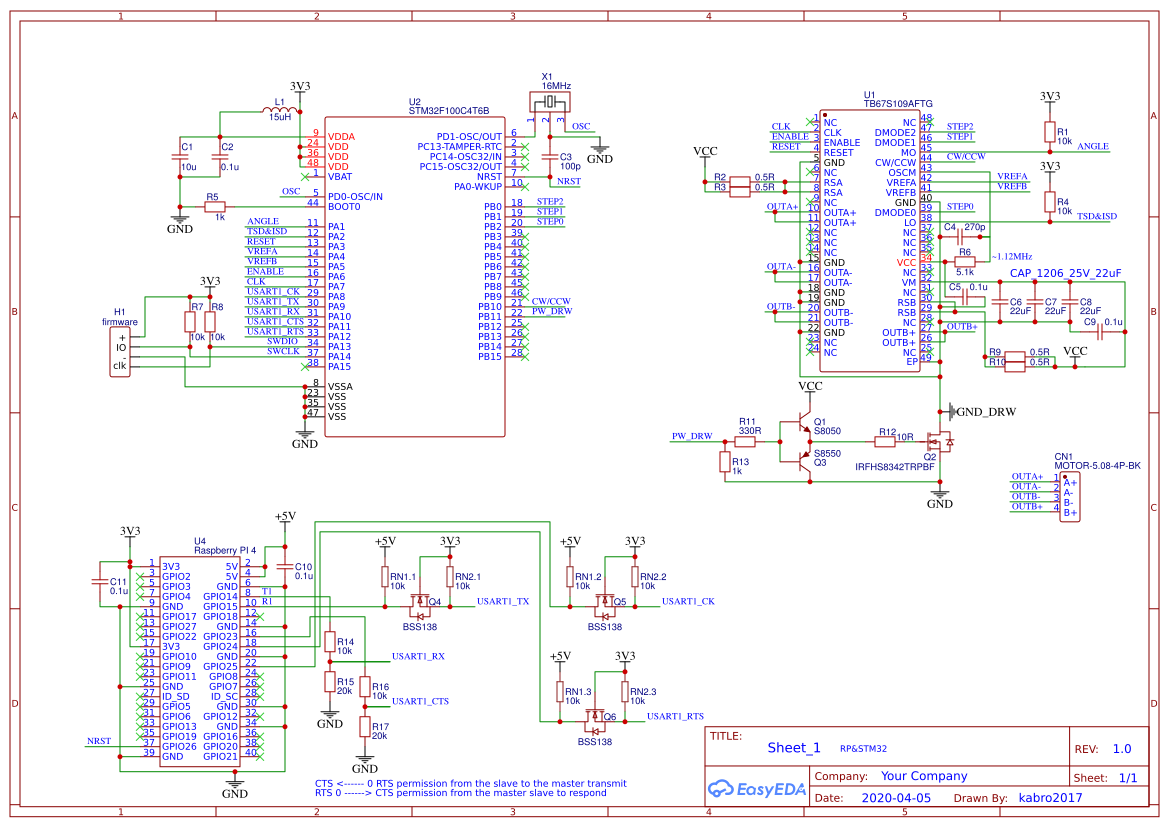Click the 2020-04-05 date field
The height and width of the screenshot is (827, 1169).
(894, 798)
